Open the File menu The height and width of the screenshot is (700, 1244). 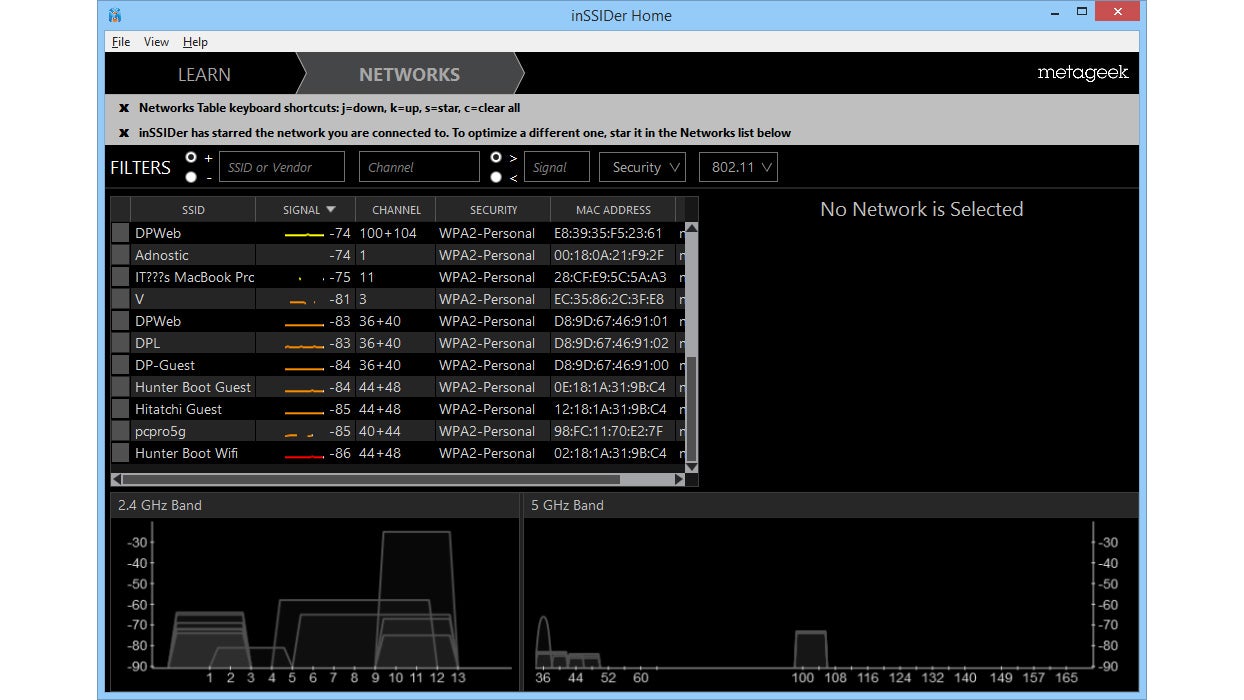point(121,42)
